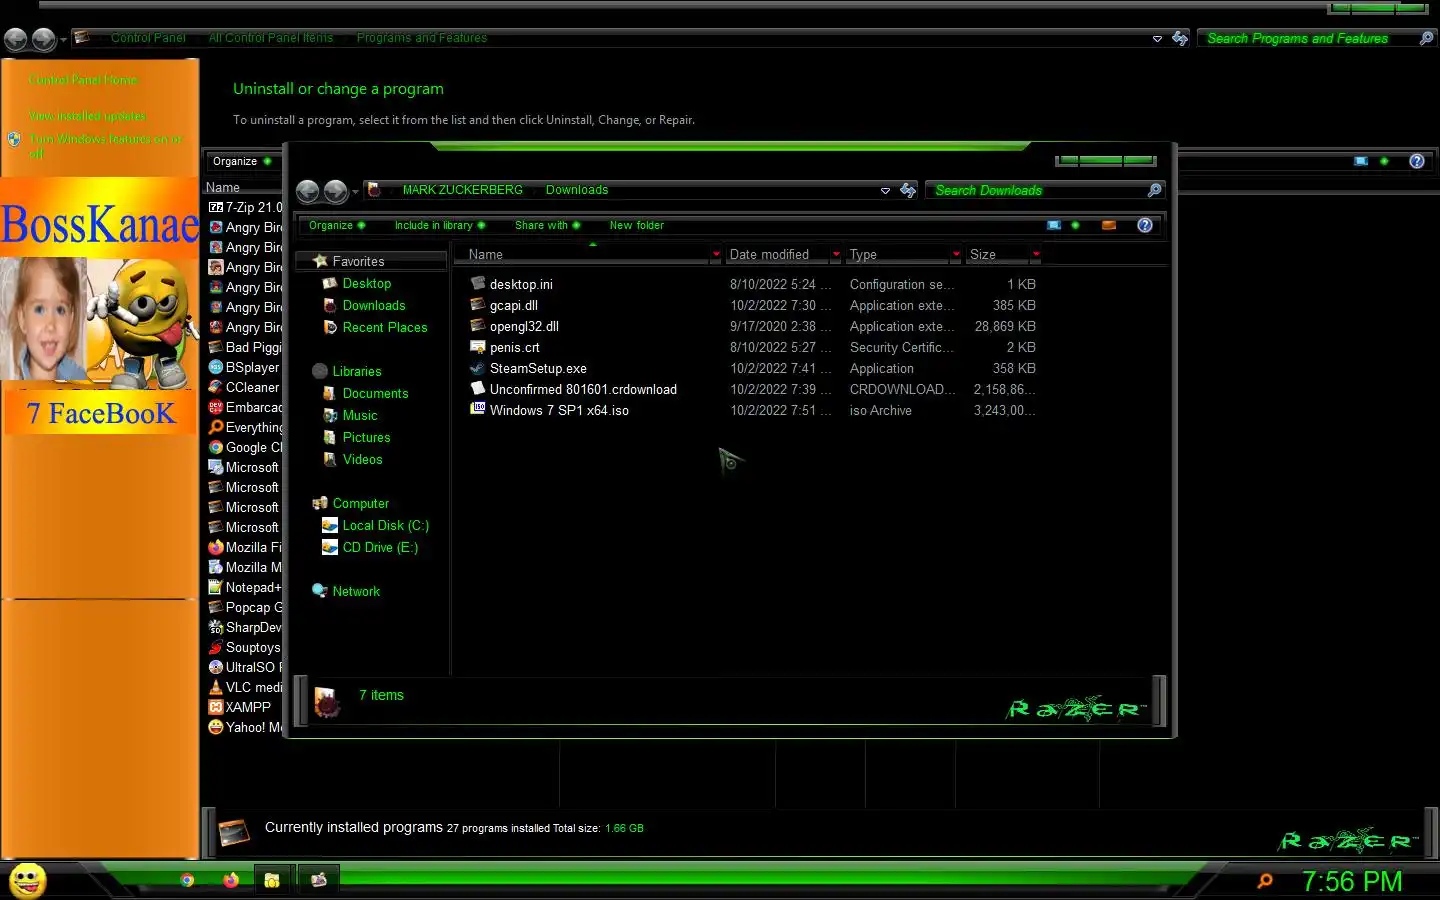Click MARK ZUCKERBERG breadcrumb in address bar
Image resolution: width=1440 pixels, height=900 pixels.
click(462, 190)
